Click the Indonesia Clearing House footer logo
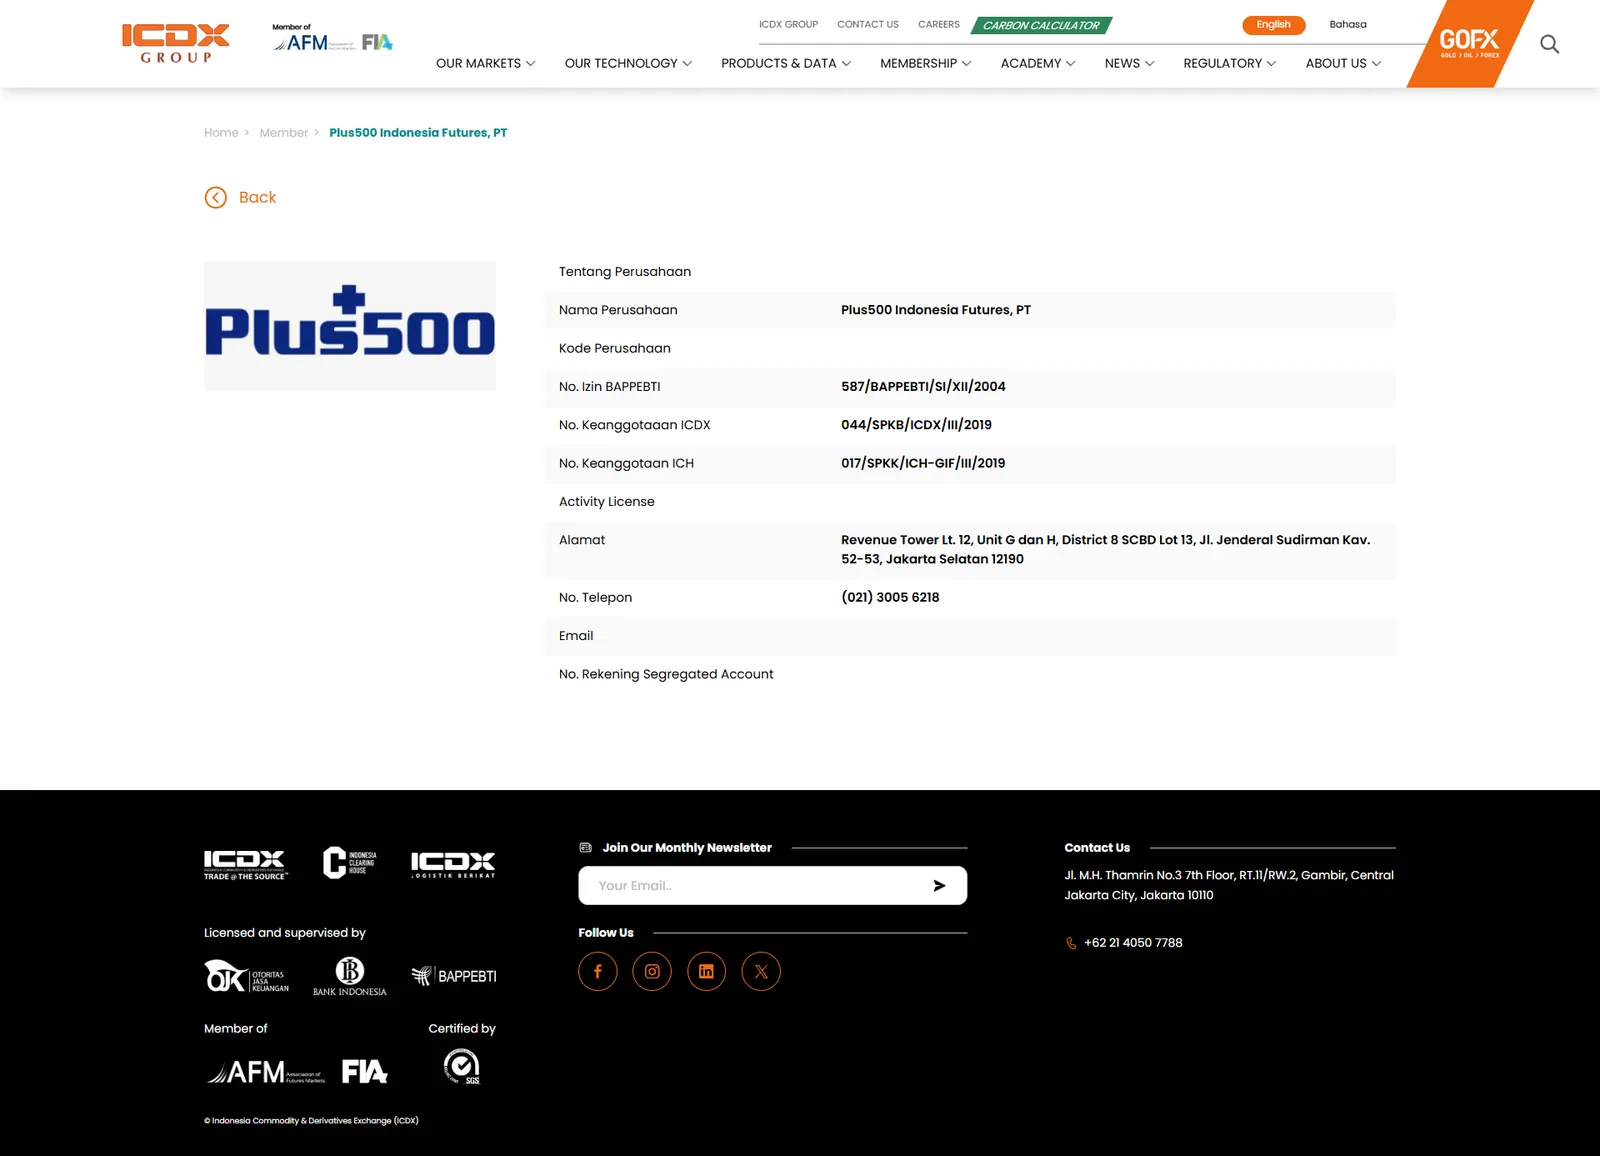Screen dimensions: 1600x1156 350,863
